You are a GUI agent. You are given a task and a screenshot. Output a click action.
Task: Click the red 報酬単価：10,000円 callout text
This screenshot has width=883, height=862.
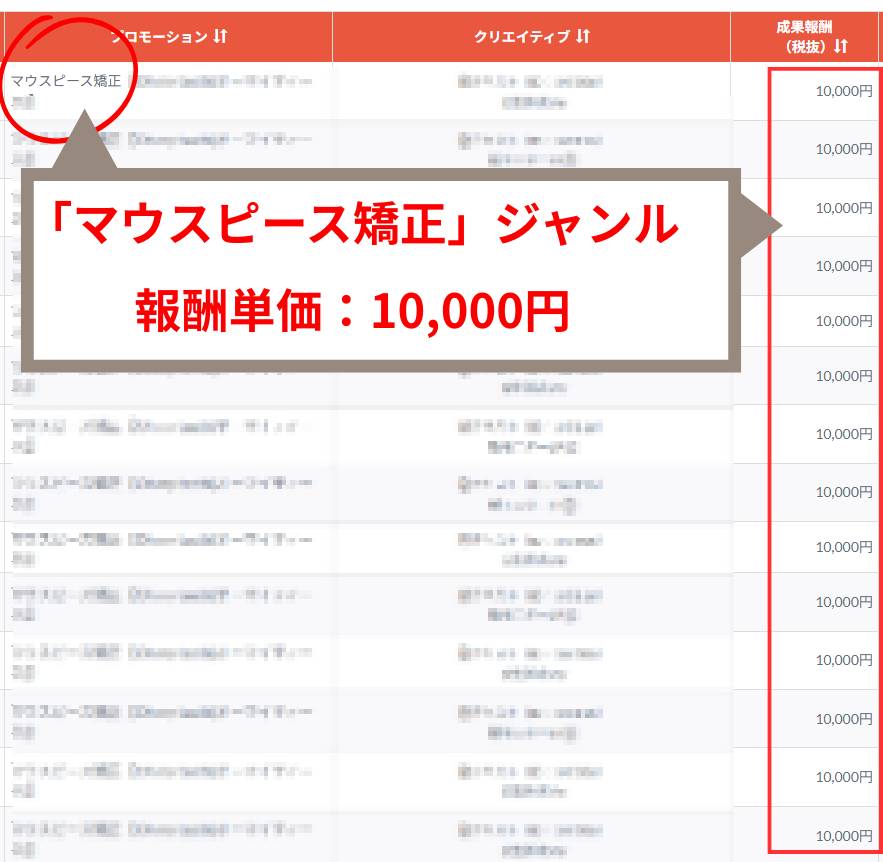click(352, 313)
